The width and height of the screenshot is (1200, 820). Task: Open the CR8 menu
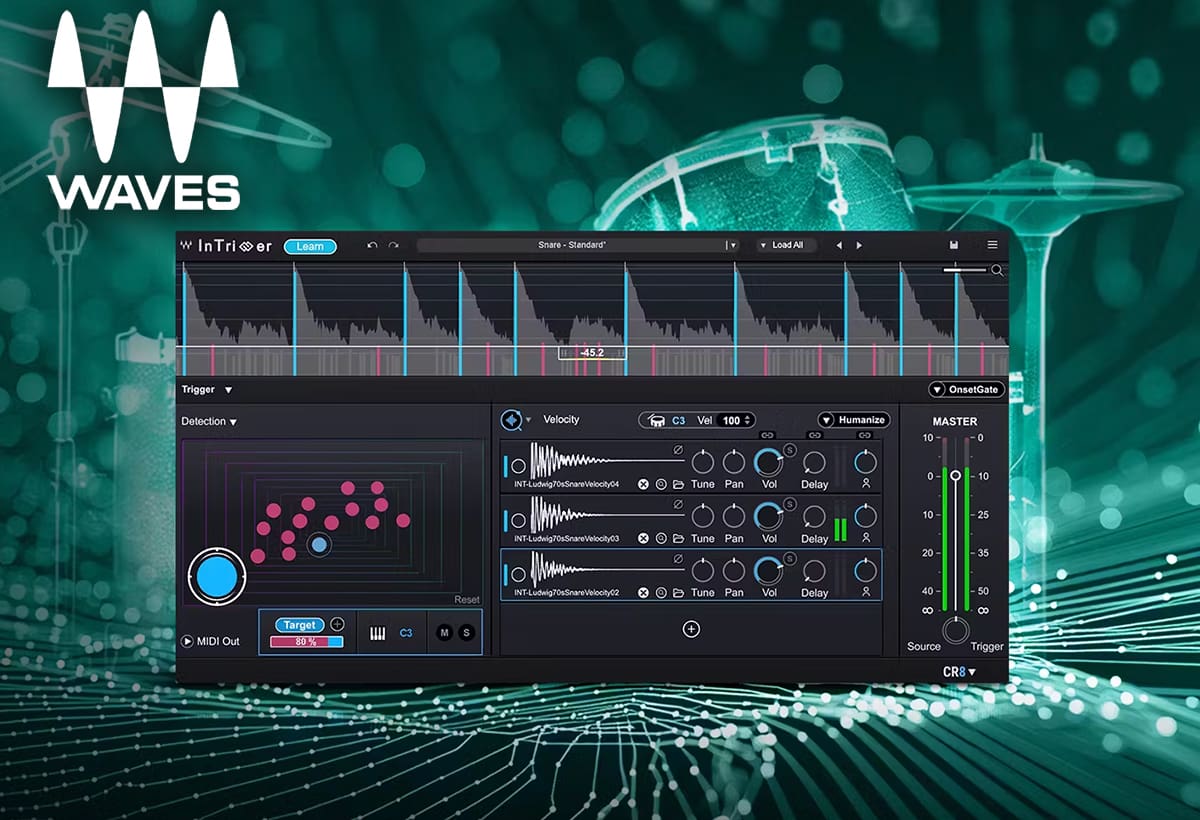(959, 671)
